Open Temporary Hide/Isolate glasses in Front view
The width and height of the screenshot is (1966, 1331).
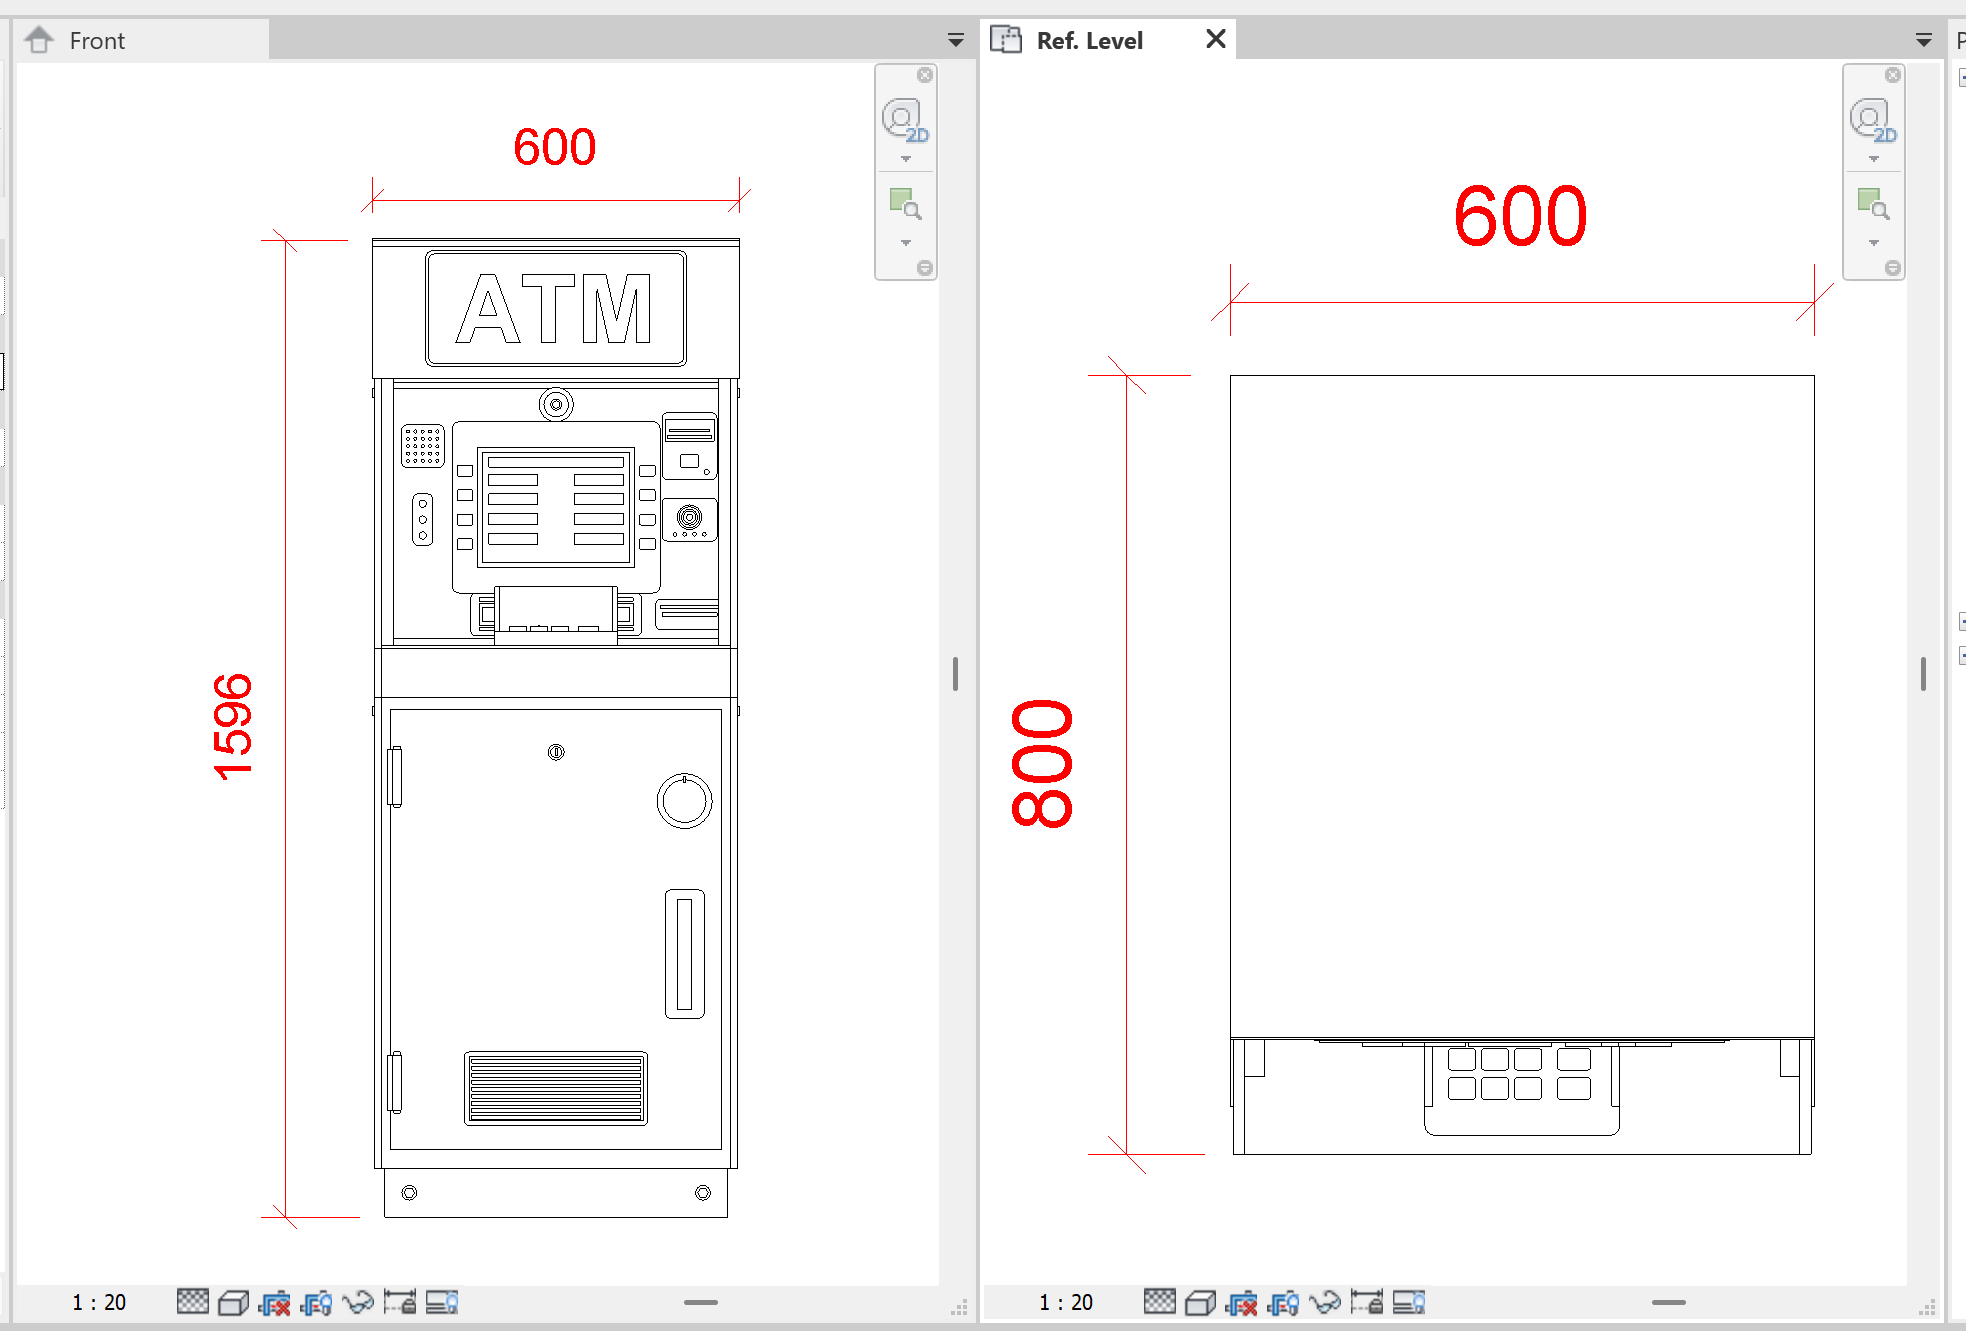coord(357,1302)
